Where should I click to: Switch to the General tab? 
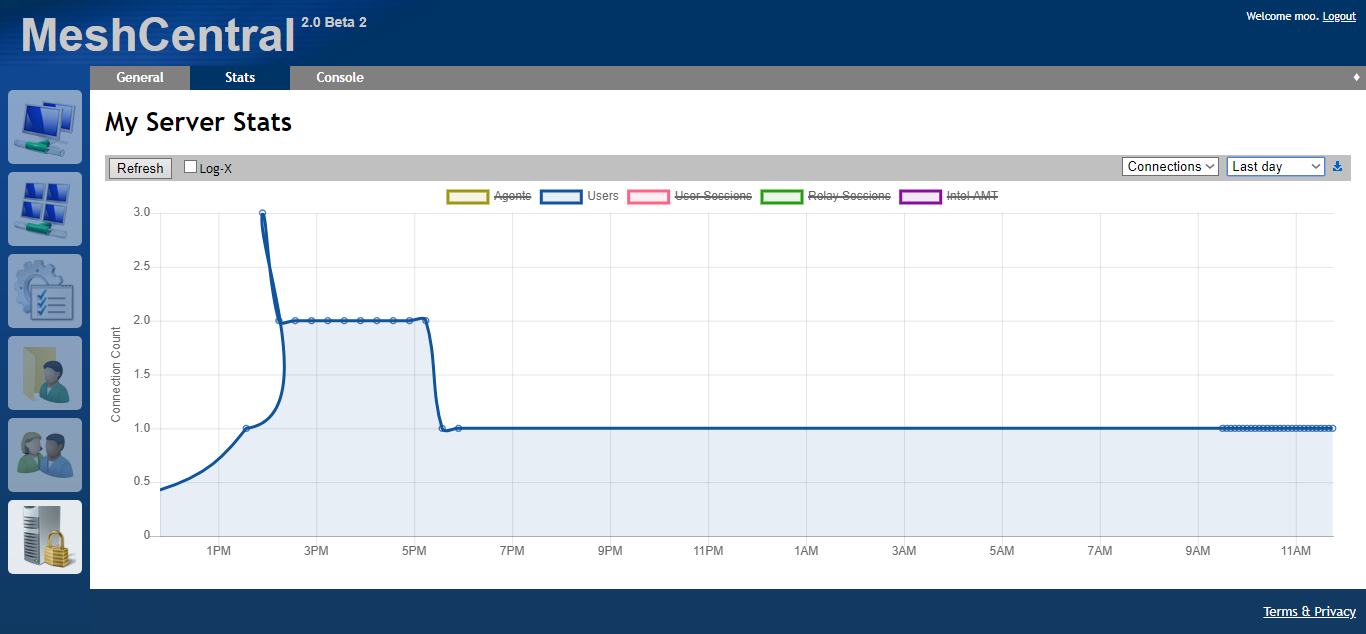click(x=140, y=78)
